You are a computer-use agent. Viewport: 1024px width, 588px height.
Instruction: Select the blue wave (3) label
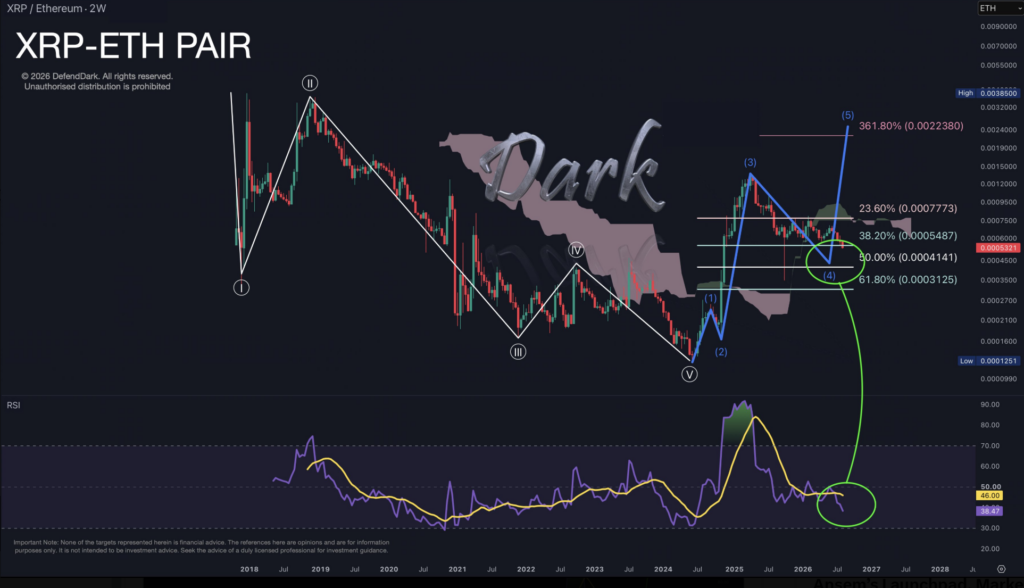pyautogui.click(x=750, y=162)
